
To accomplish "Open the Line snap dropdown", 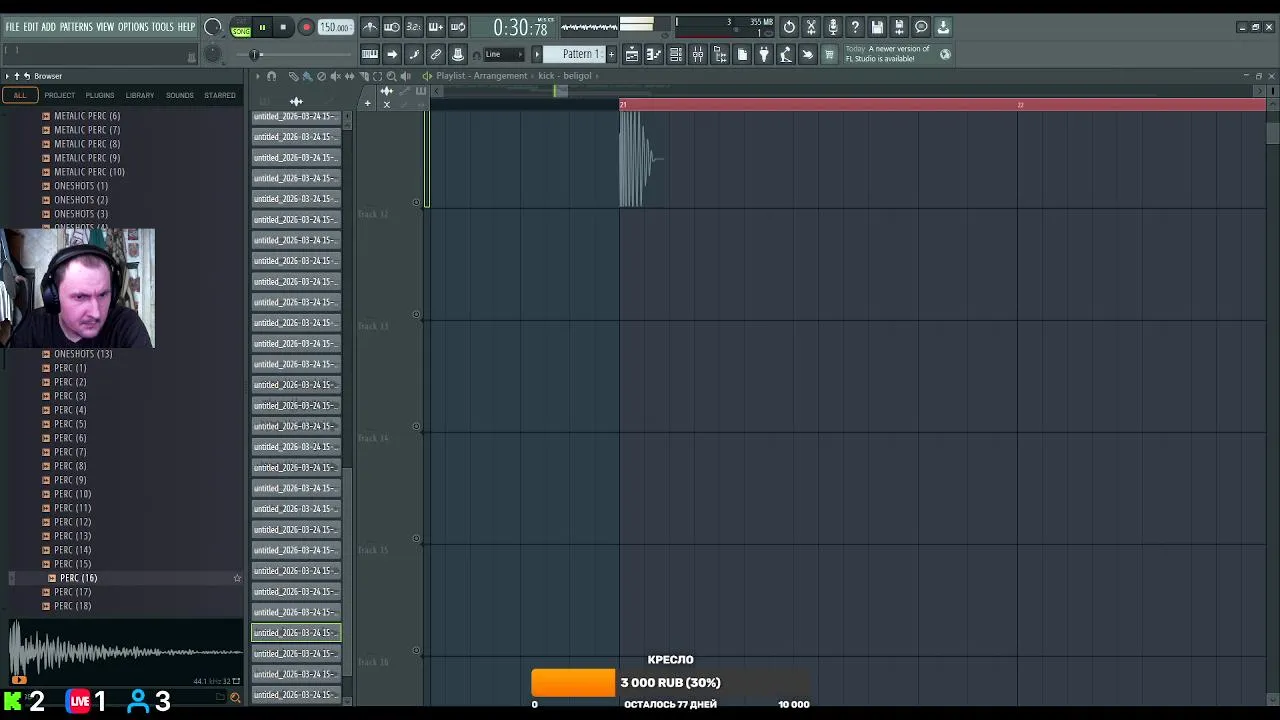I will click(x=504, y=54).
